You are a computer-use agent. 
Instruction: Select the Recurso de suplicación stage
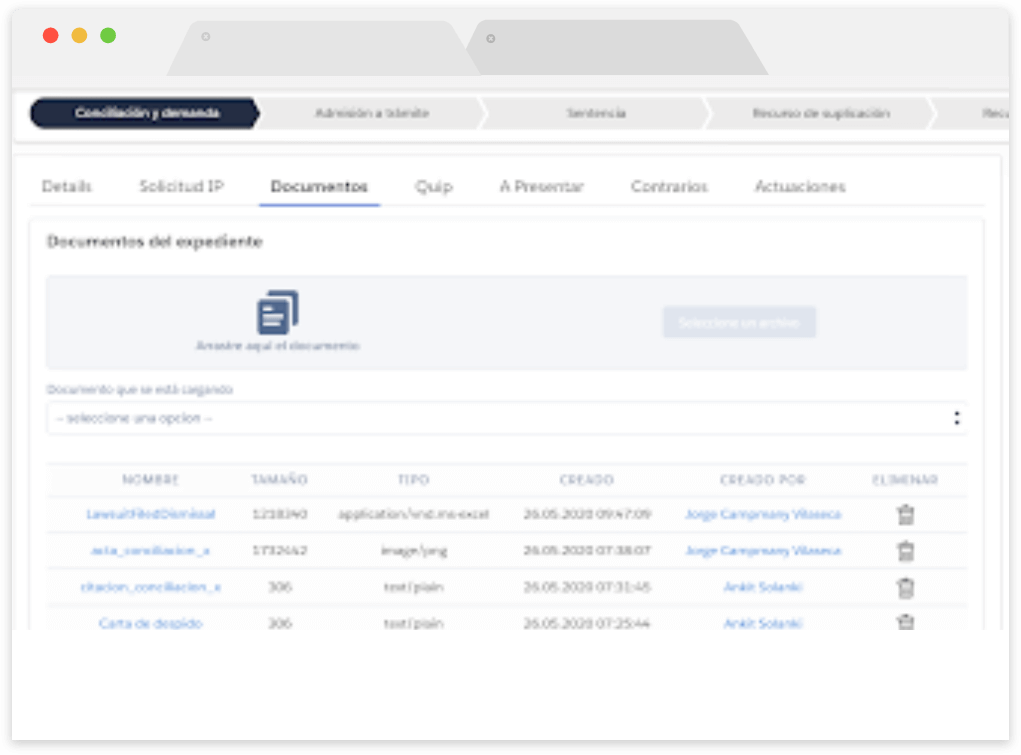[x=820, y=113]
